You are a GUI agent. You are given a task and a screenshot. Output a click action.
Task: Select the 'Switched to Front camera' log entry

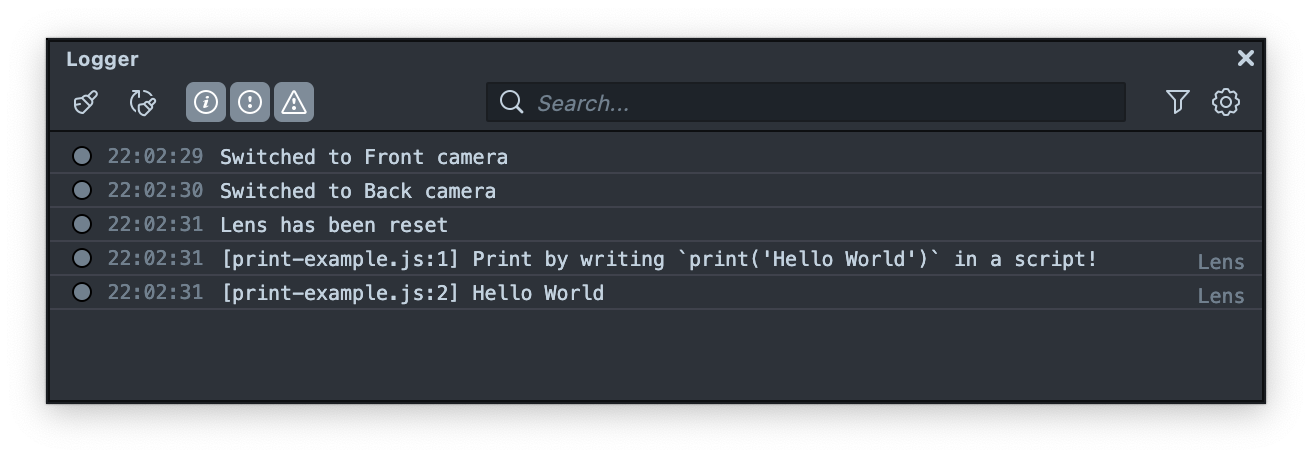coord(364,157)
